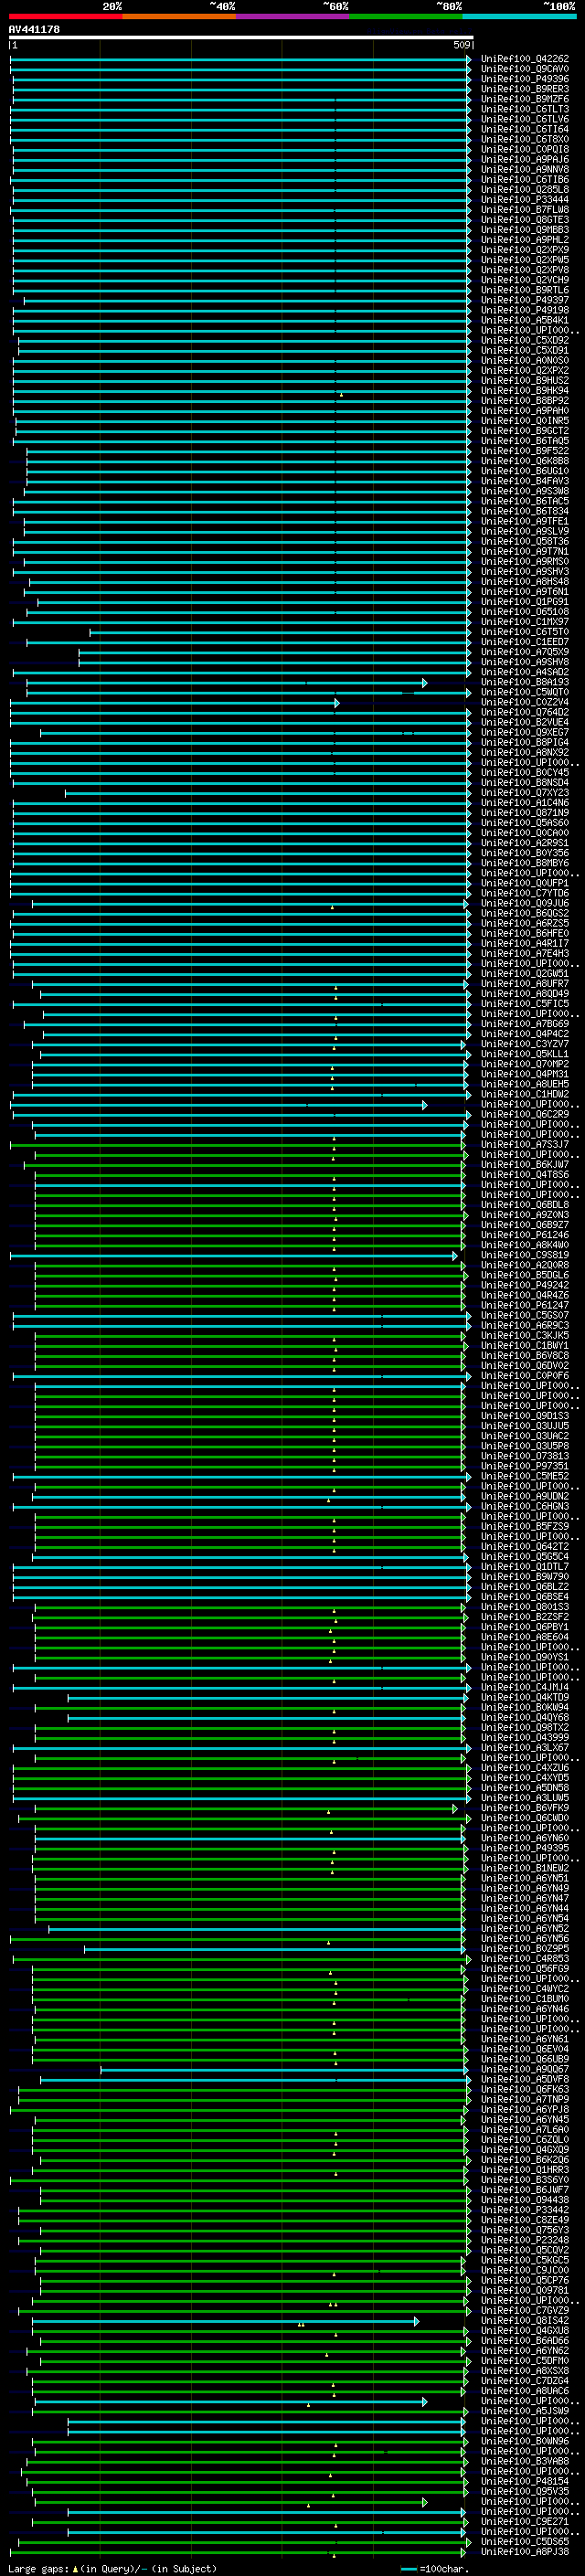Select hit label UniRef100_B6TAC5
The width and height of the screenshot is (585, 2576).
(x=525, y=501)
